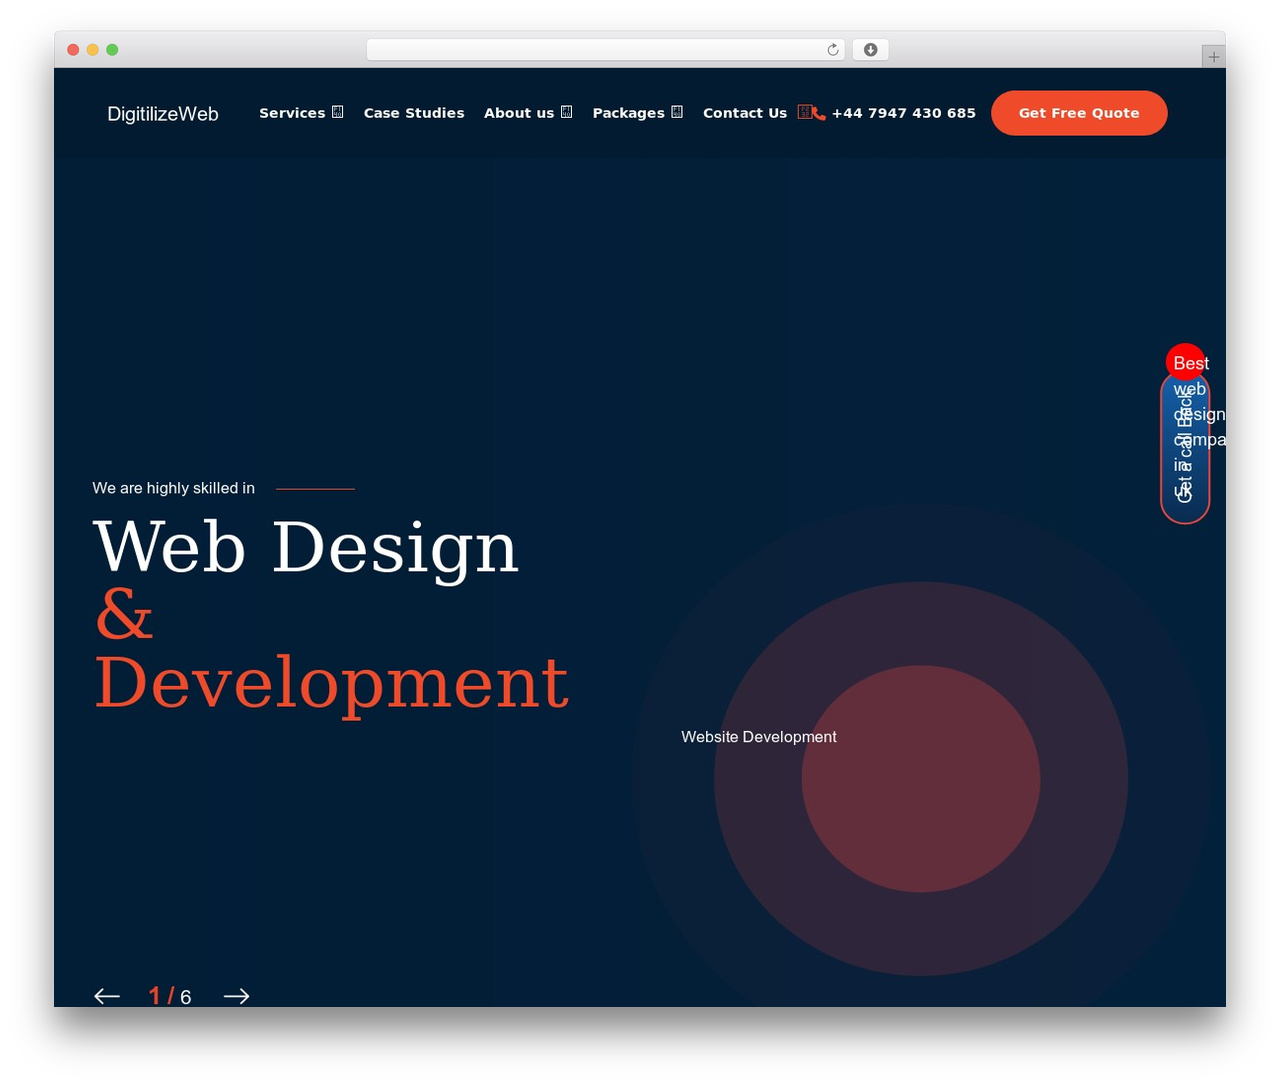Click the Website Development label
The image size is (1280, 1084).
pos(759,737)
